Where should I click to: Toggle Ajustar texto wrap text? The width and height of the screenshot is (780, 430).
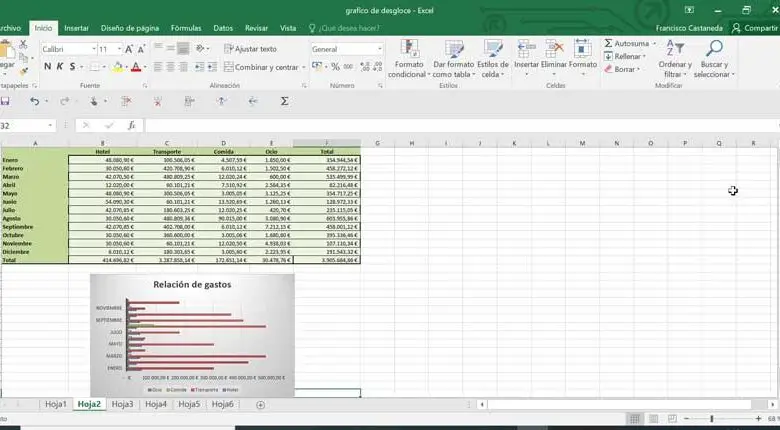(250, 49)
